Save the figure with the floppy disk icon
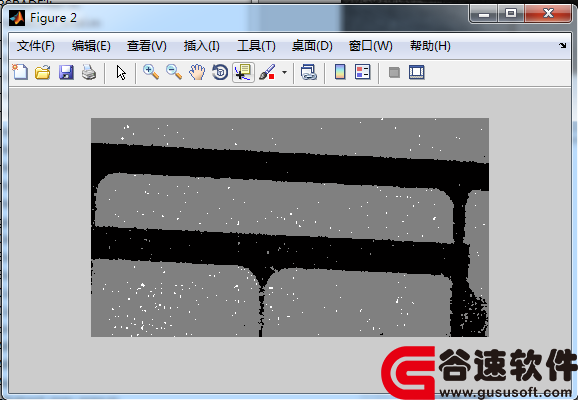The width and height of the screenshot is (578, 400). (x=66, y=72)
